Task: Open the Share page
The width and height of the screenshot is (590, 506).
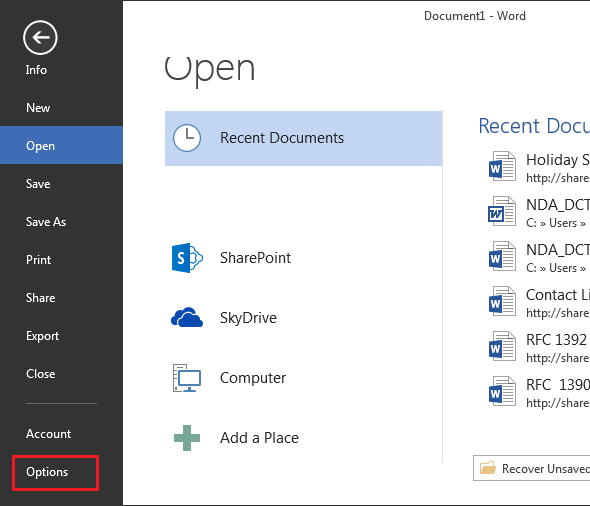Action: pyautogui.click(x=61, y=298)
